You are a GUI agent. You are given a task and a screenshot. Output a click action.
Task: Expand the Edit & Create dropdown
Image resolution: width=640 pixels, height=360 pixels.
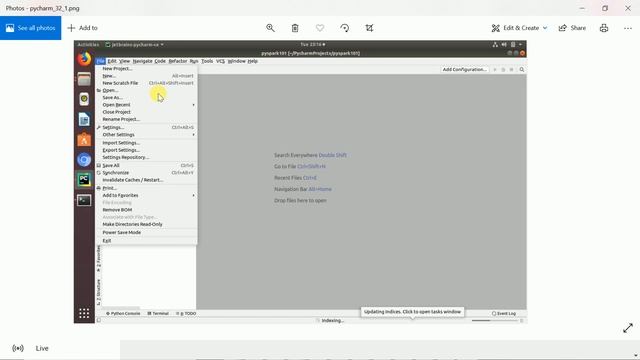[x=545, y=28]
